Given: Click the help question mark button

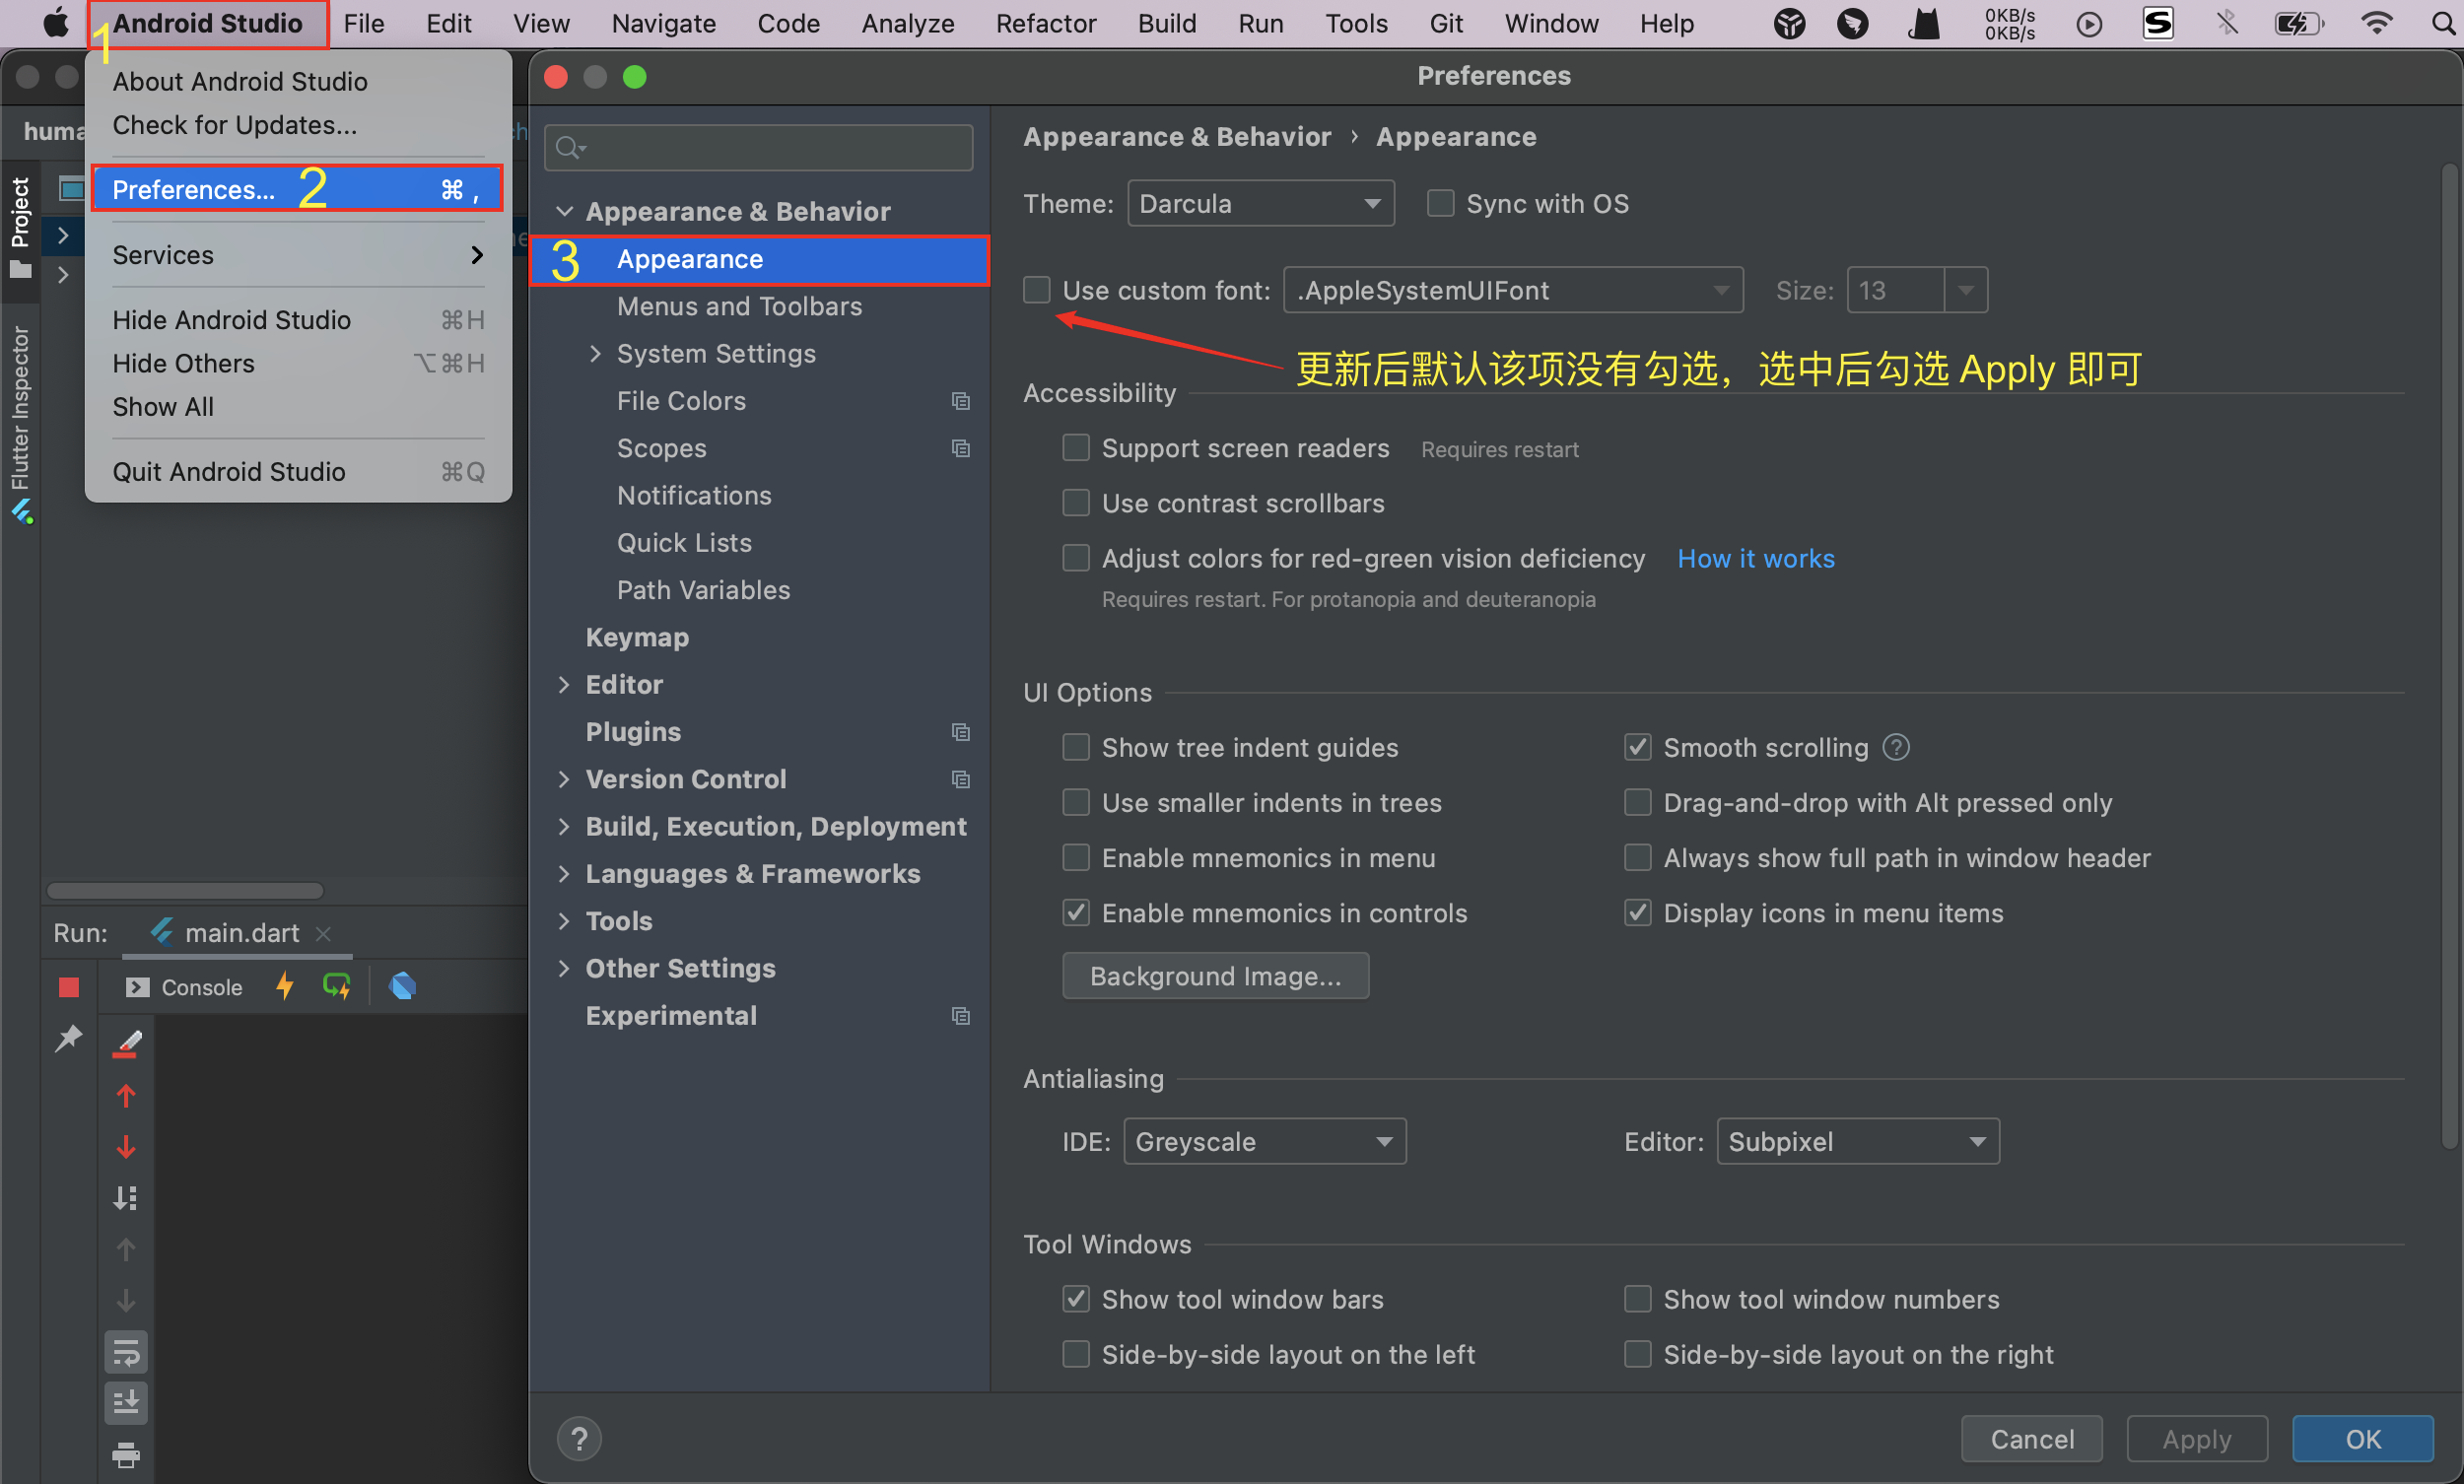Looking at the screenshot, I should pyautogui.click(x=579, y=1439).
